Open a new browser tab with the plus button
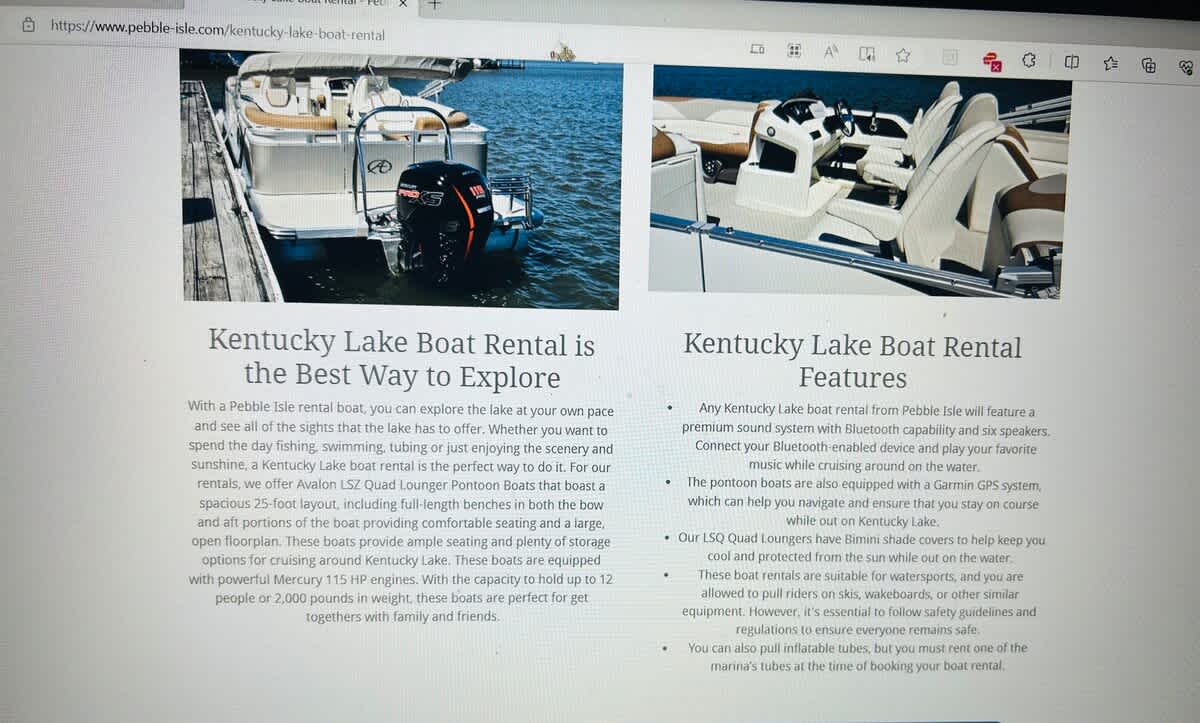The height and width of the screenshot is (723, 1200). coord(434,4)
